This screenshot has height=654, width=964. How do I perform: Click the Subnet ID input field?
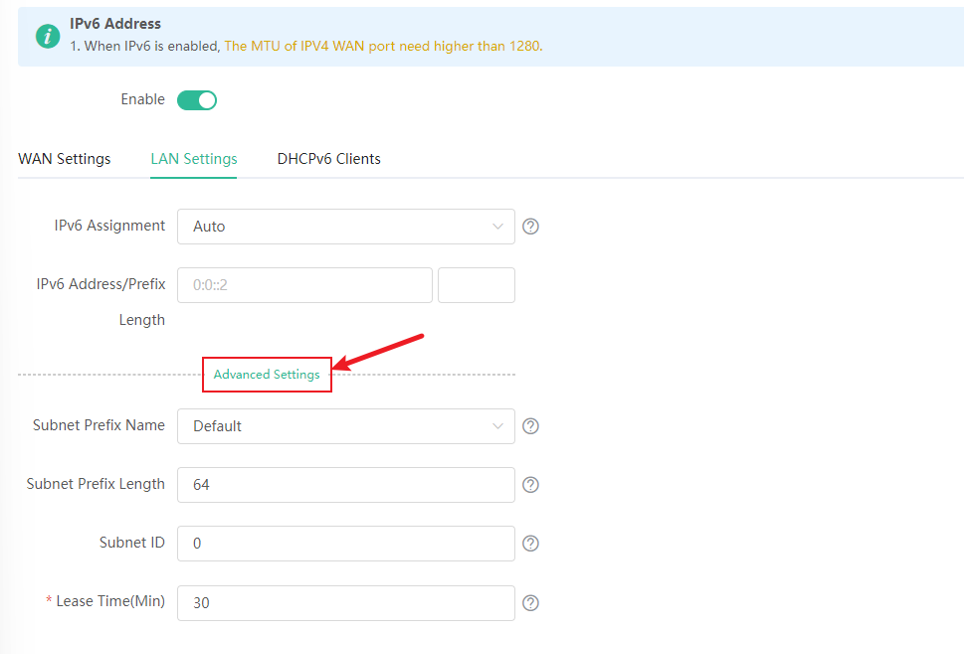click(346, 543)
